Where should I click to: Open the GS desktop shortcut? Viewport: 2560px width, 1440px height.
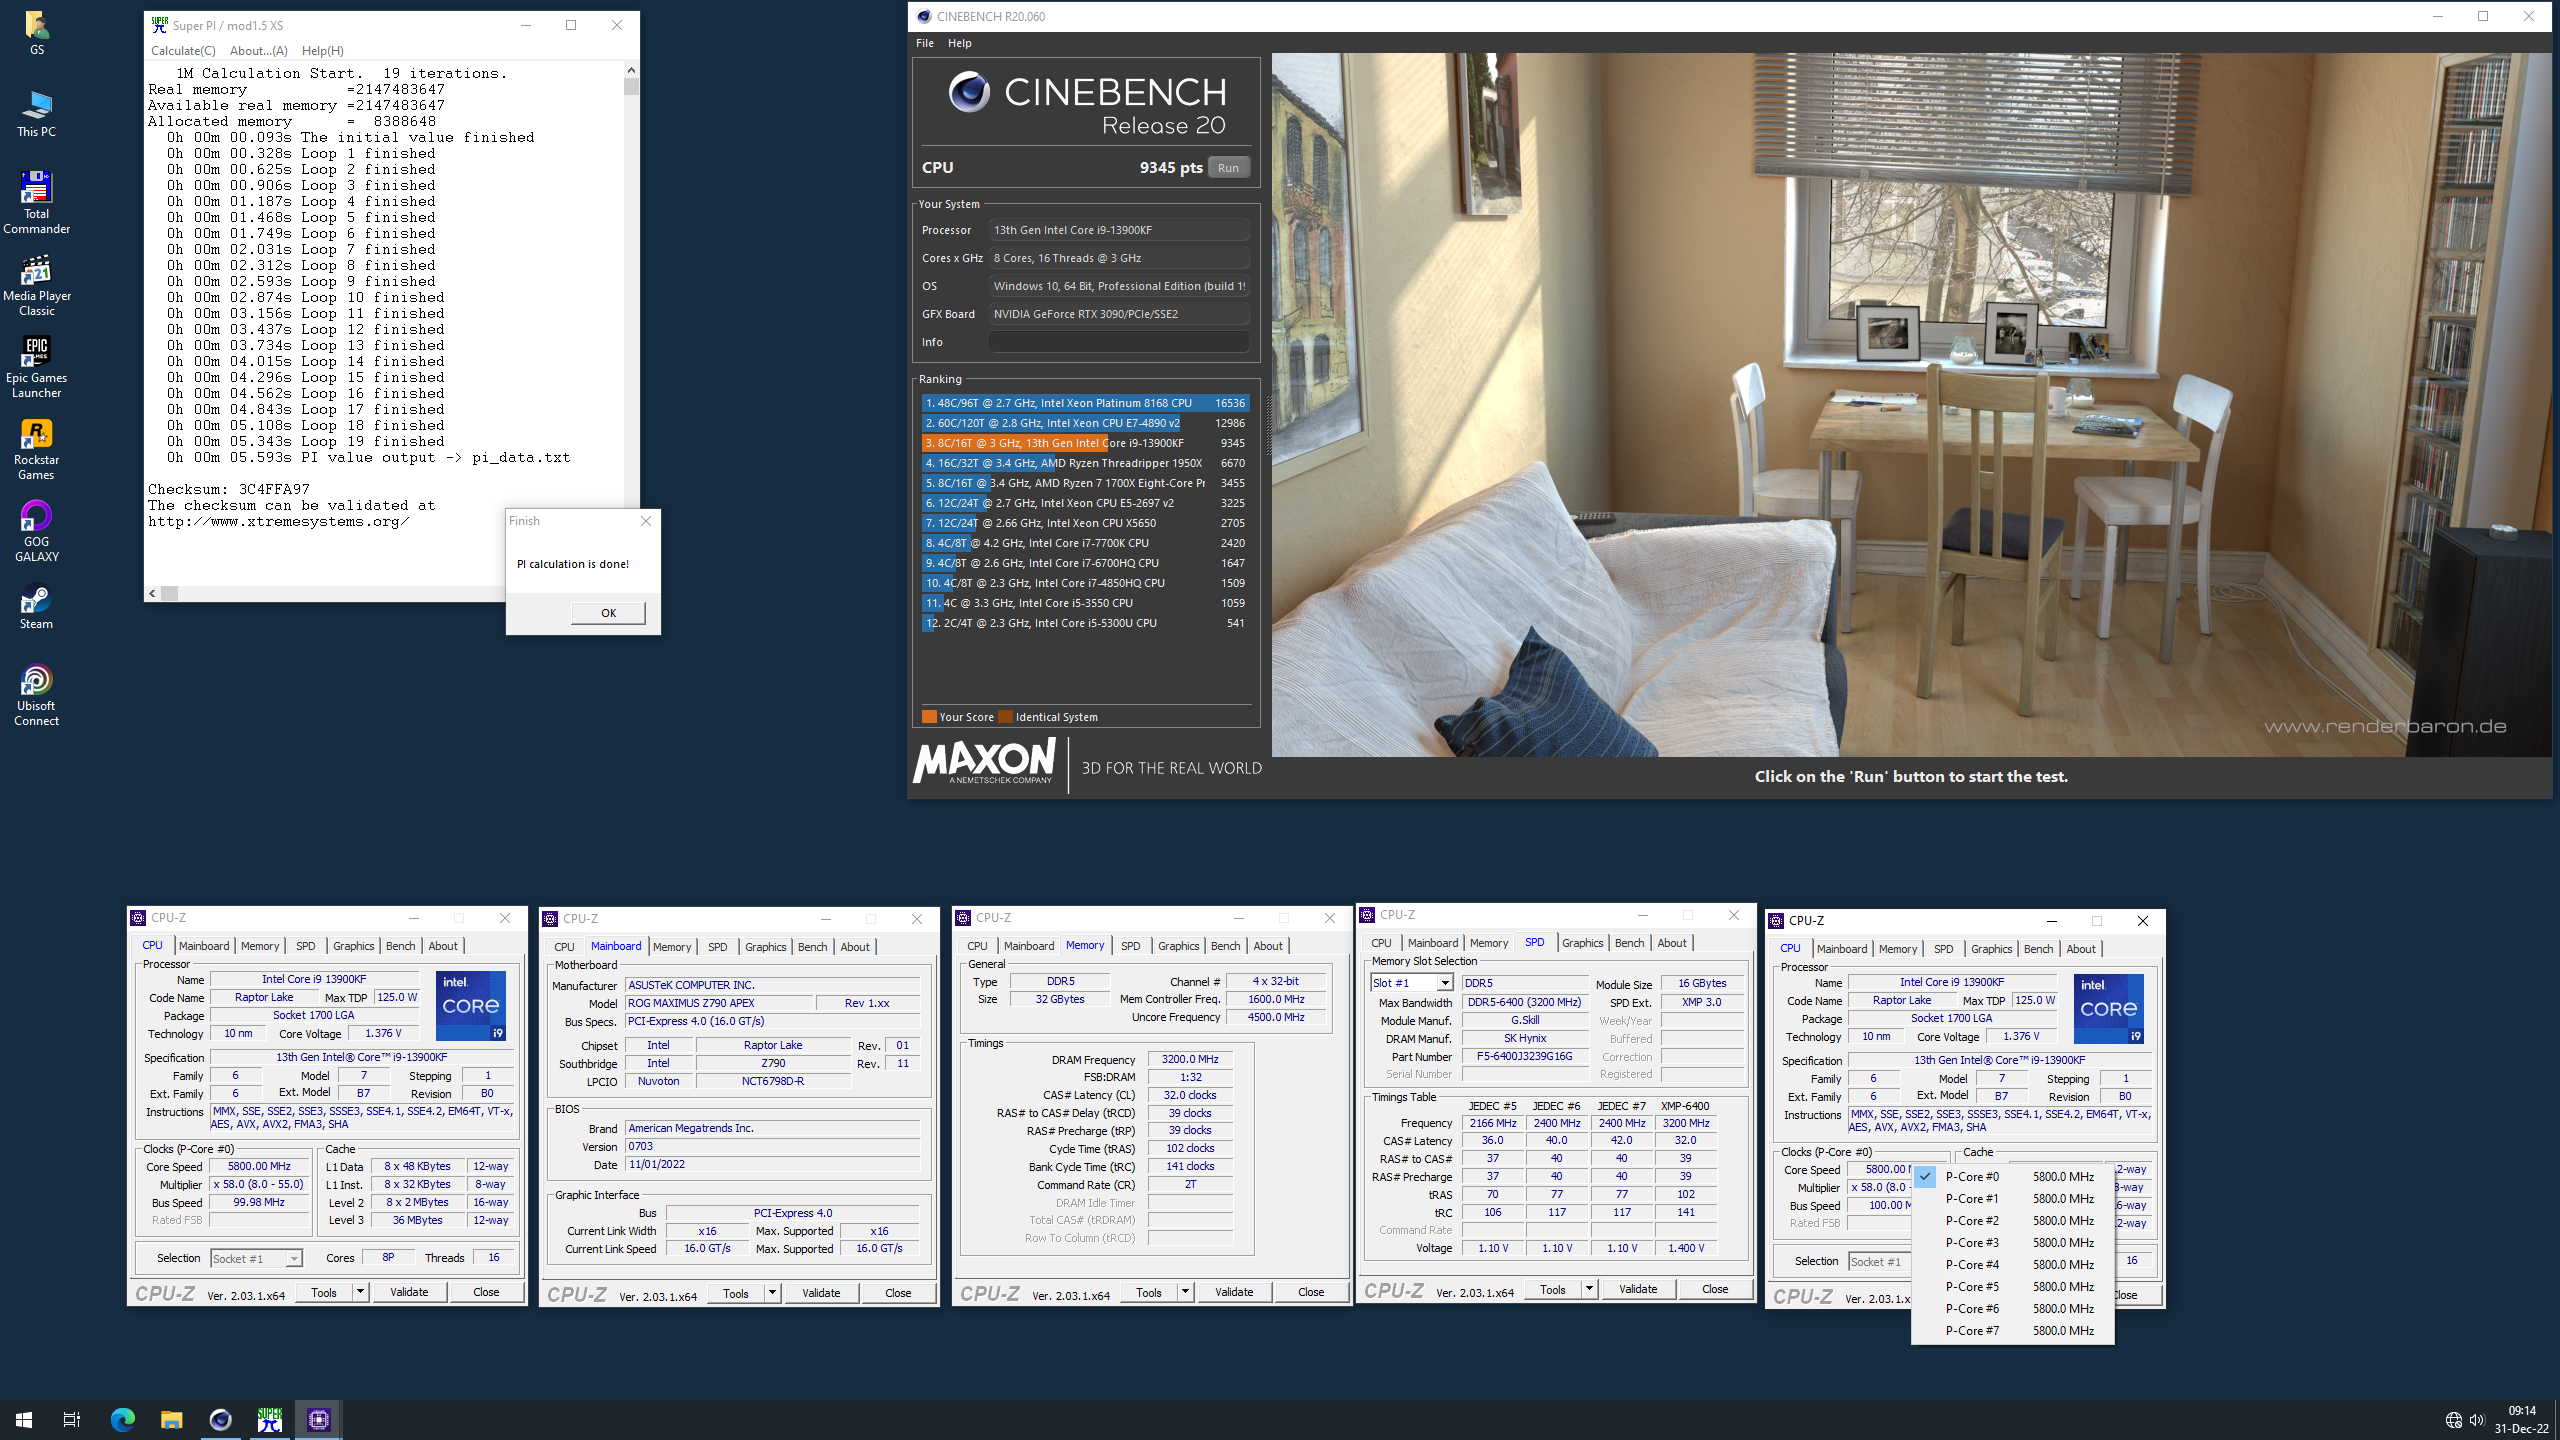(36, 31)
